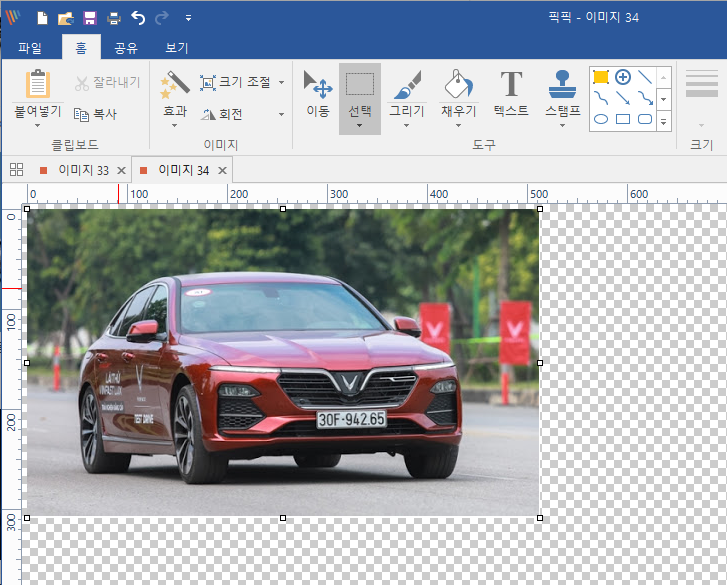This screenshot has height=585, width=727.
Task: Click the Print icon in the quick access bar
Action: [x=114, y=18]
